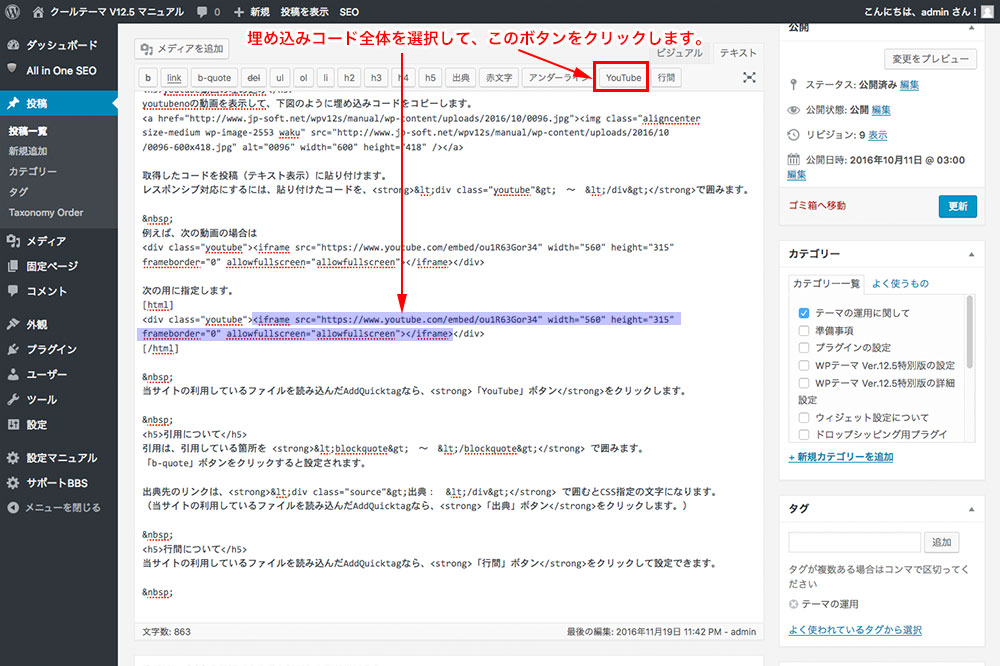Check the プラグインの設定 category
The image size is (1000, 666).
click(804, 348)
